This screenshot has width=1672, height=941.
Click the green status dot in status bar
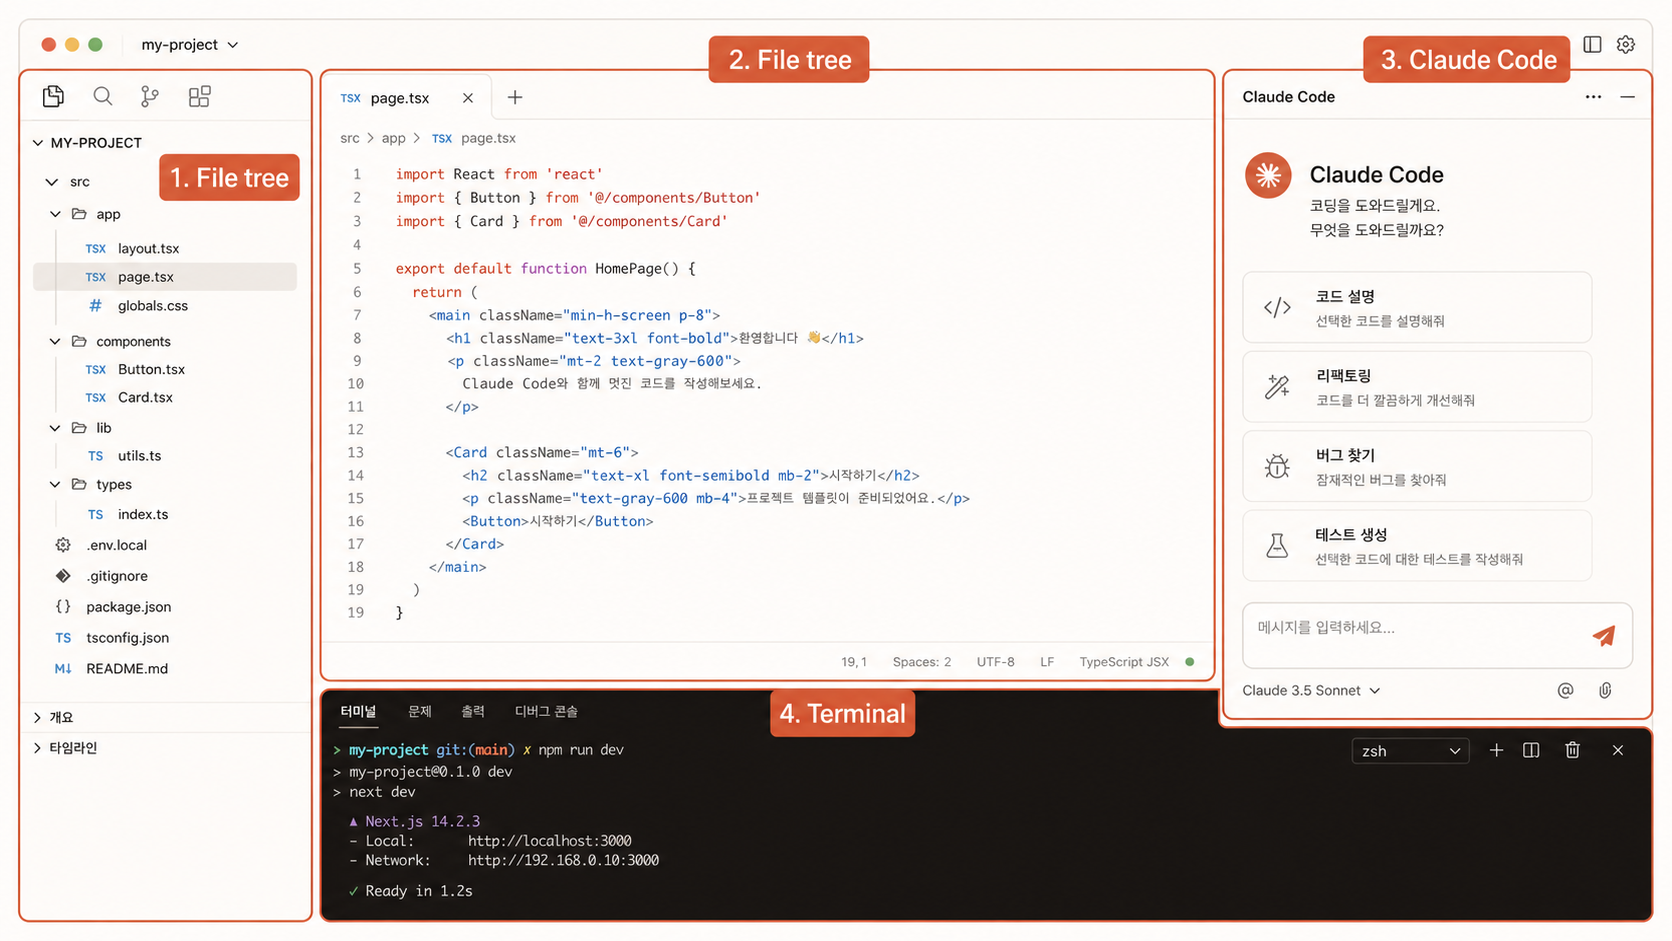[1190, 662]
